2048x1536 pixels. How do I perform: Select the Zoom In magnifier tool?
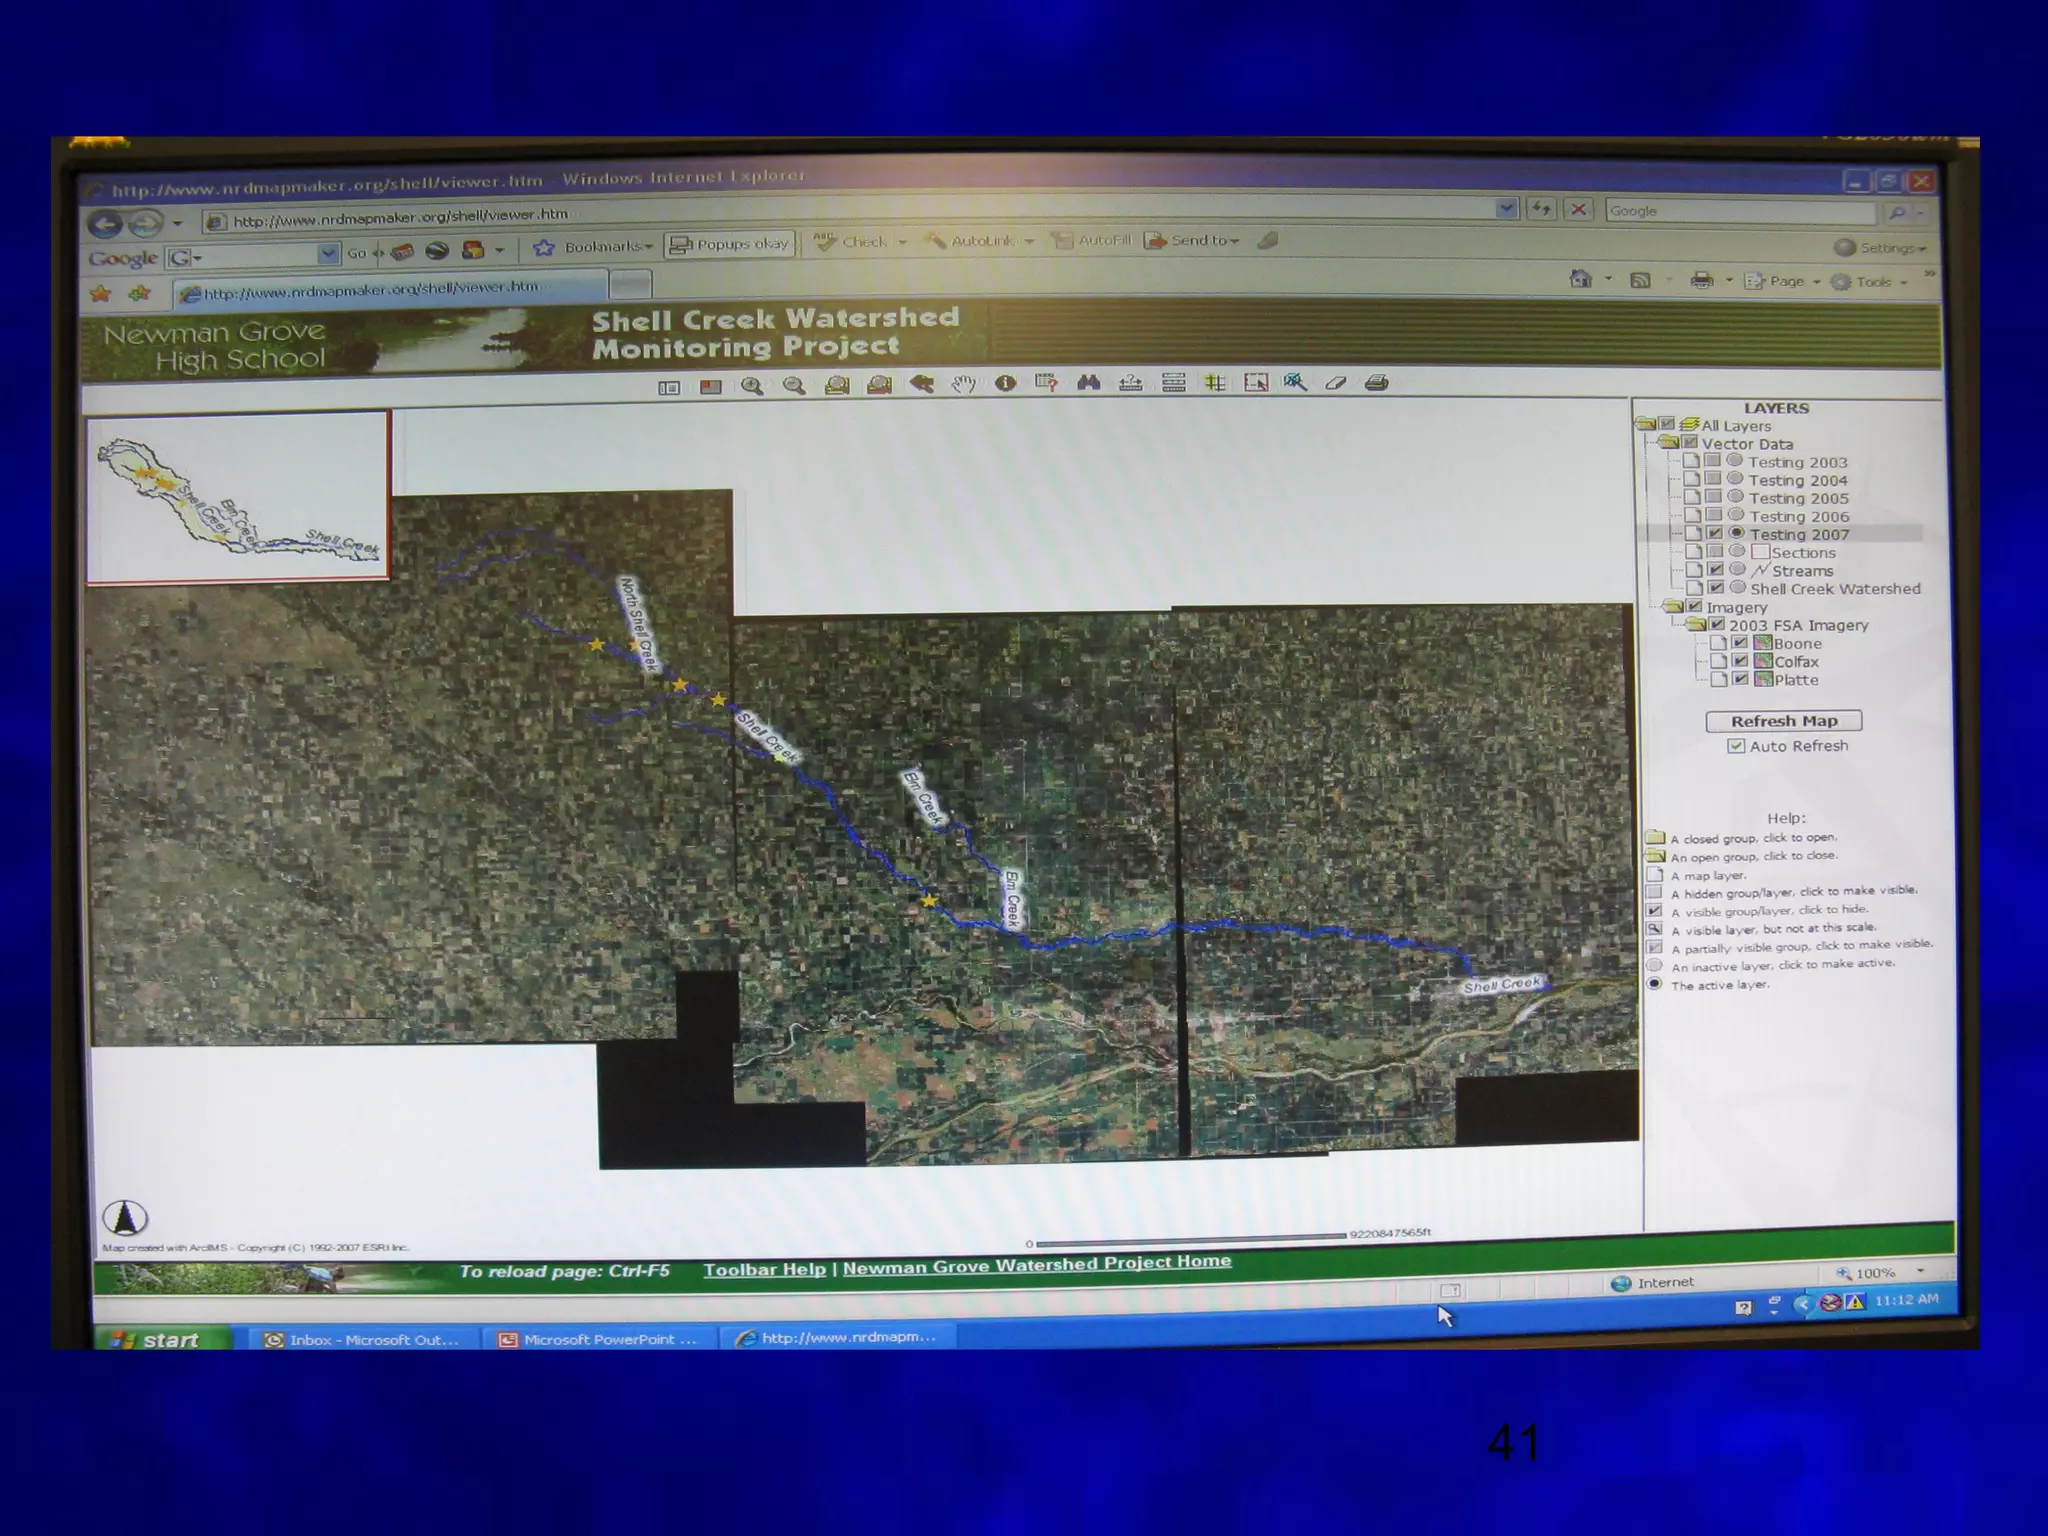752,386
